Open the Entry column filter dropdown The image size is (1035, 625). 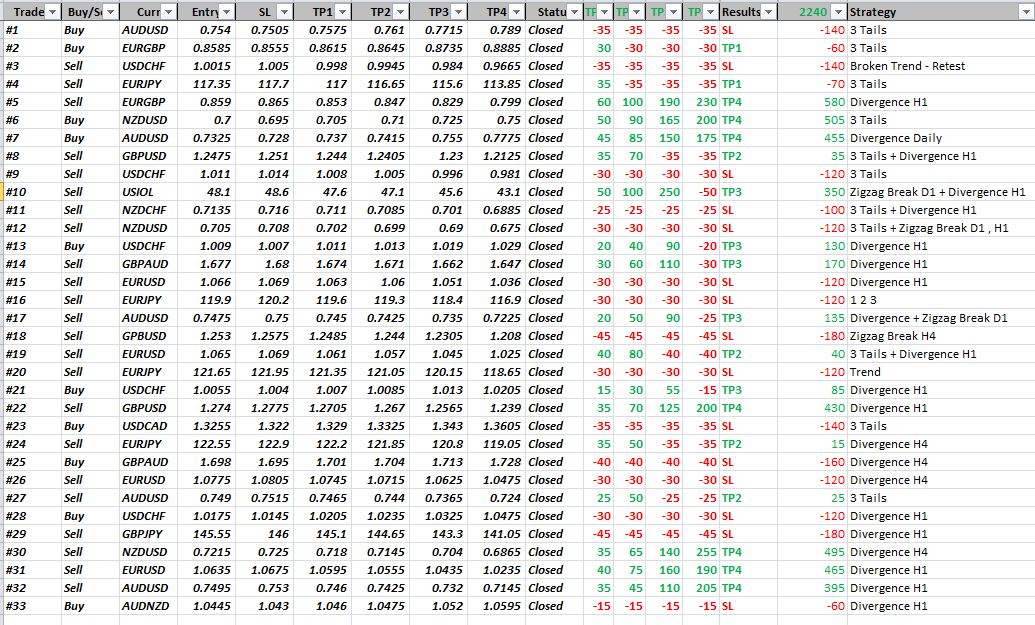226,12
